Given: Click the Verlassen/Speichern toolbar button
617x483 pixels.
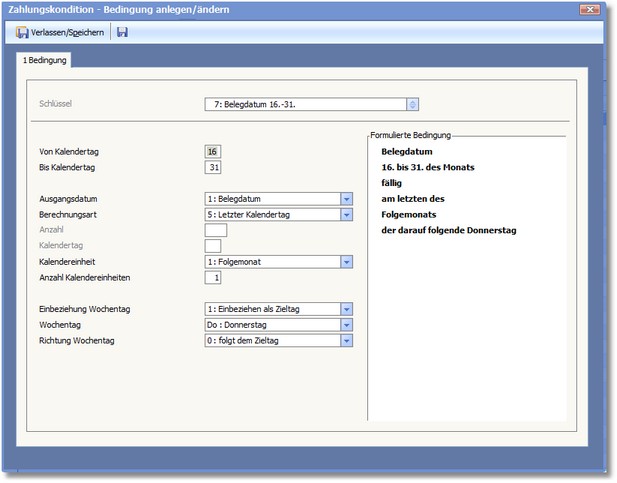Looking at the screenshot, I should [x=60, y=32].
